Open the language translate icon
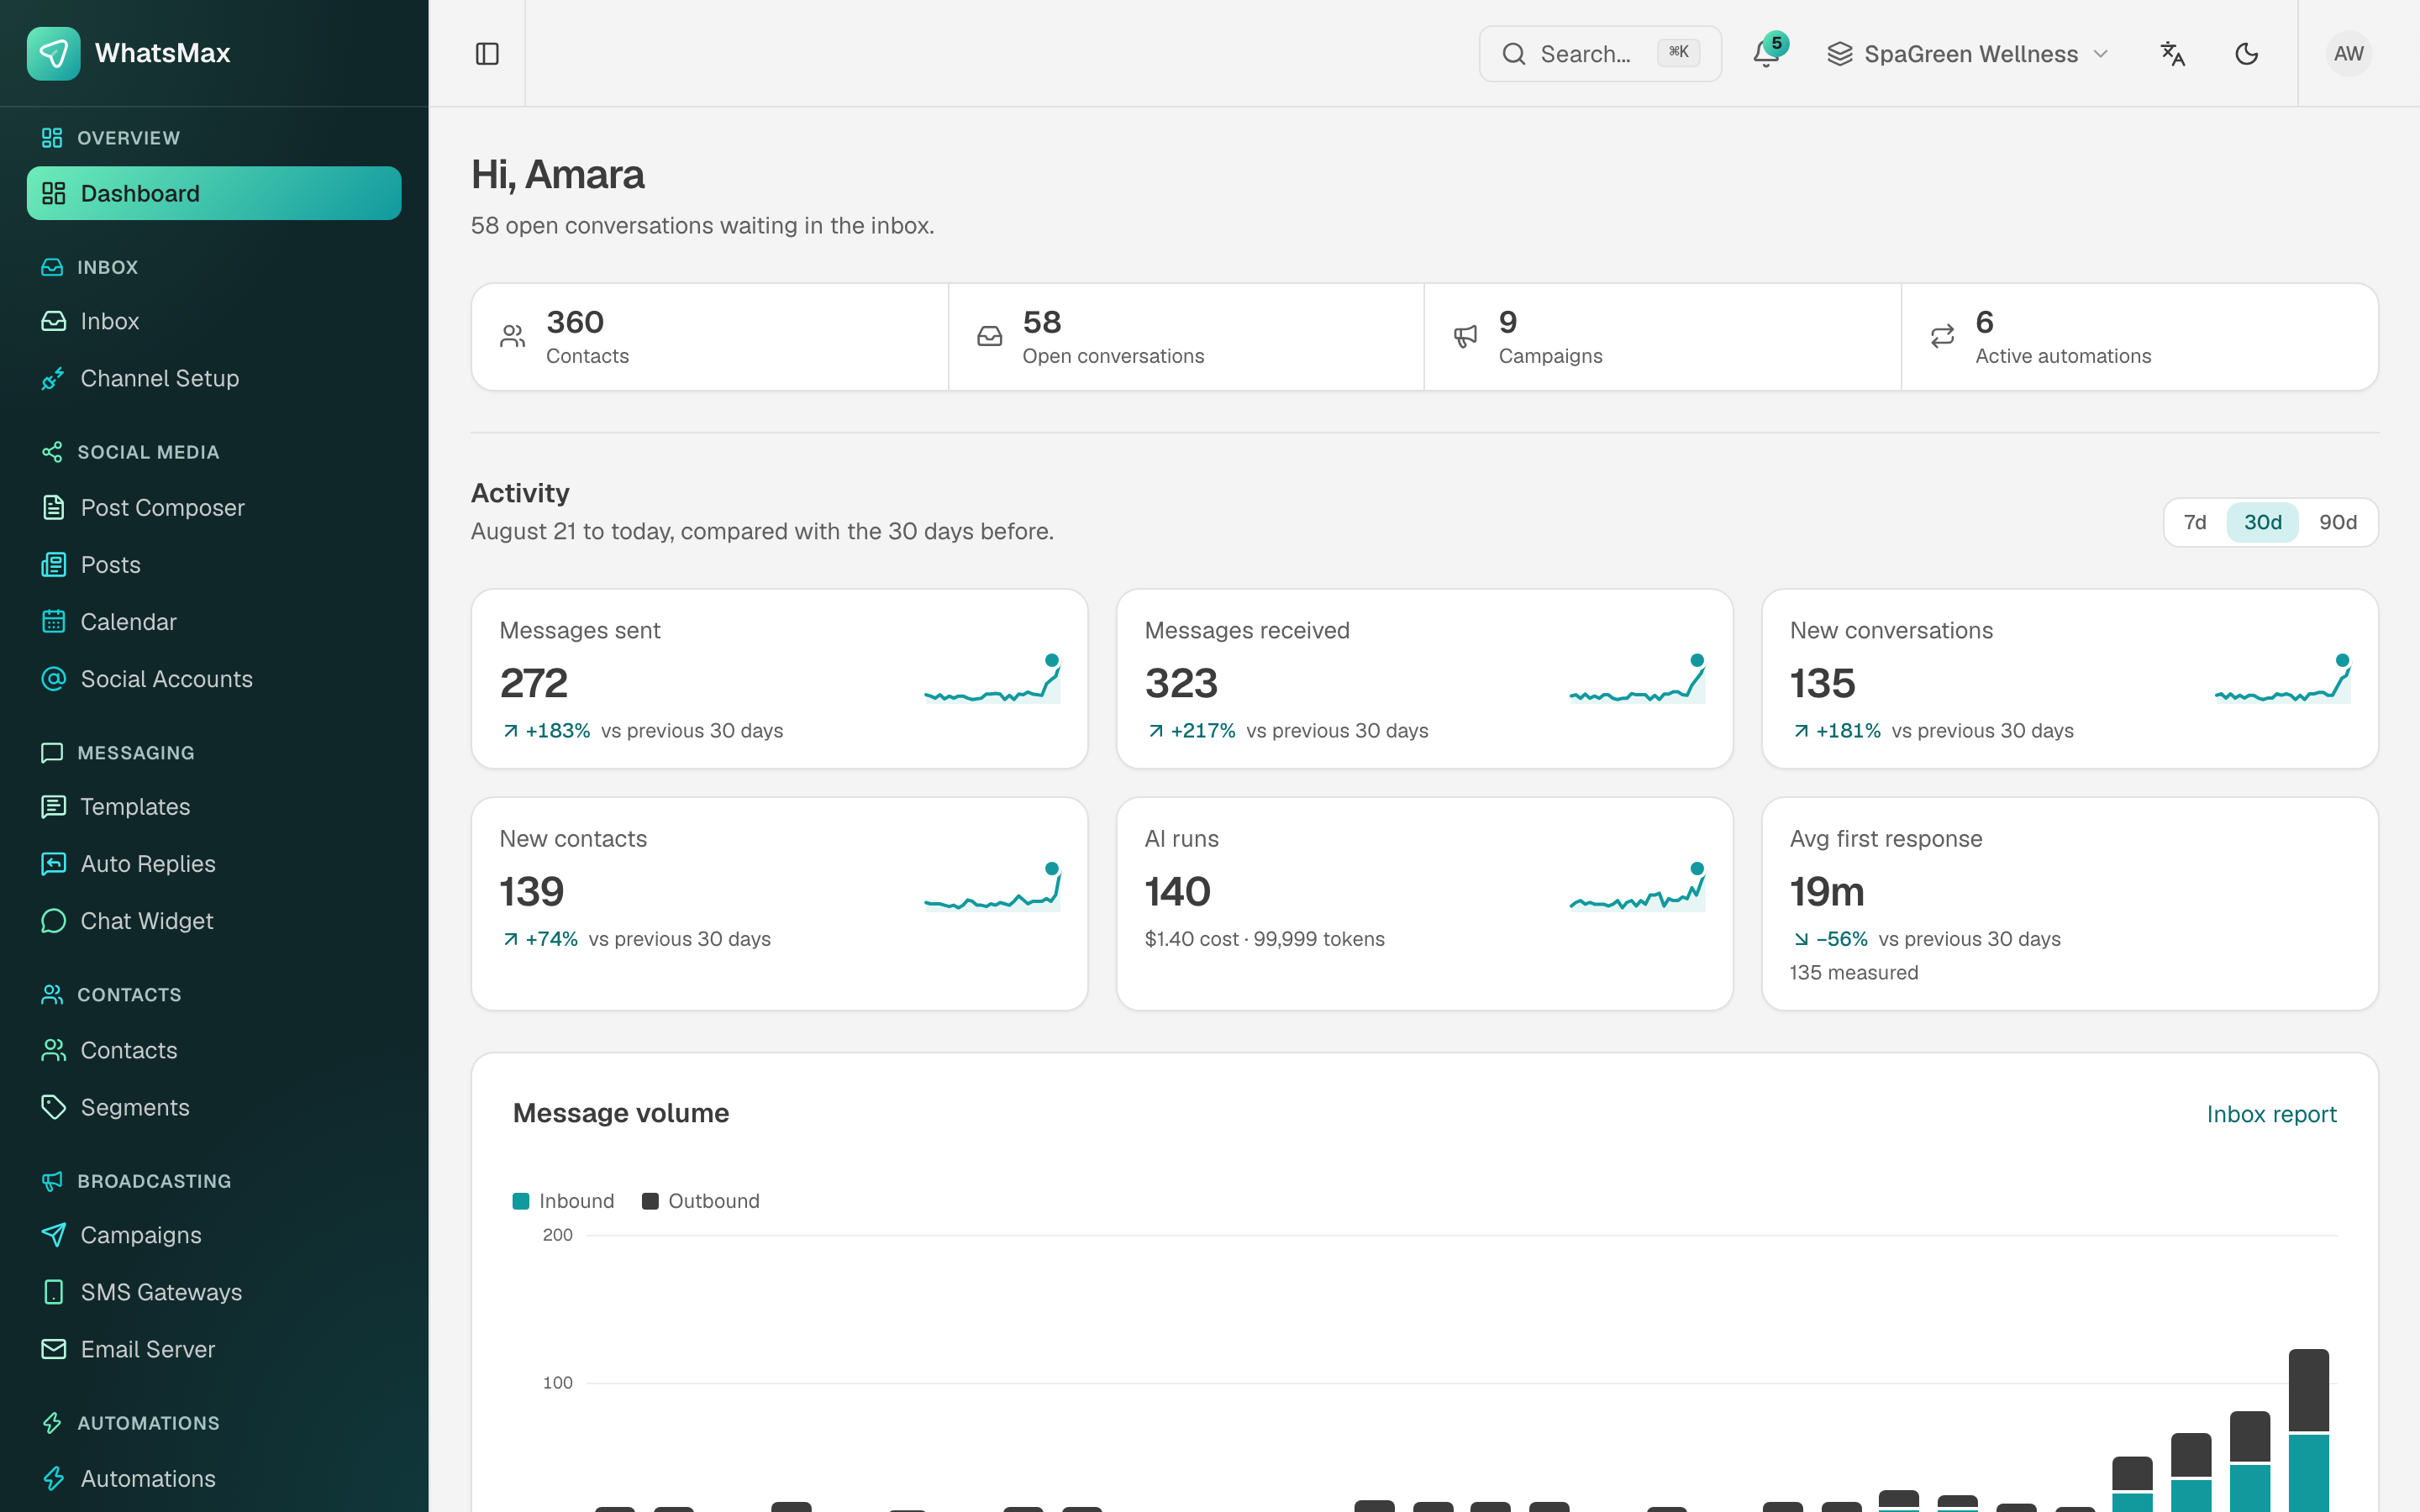The width and height of the screenshot is (2420, 1512). click(2172, 54)
